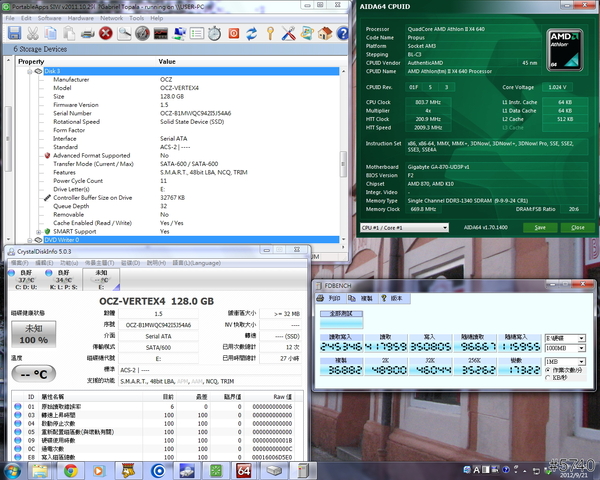The height and width of the screenshot is (480, 600).
Task: Click the Save floppy icon in SIW toolbar
Action: [x=14, y=33]
